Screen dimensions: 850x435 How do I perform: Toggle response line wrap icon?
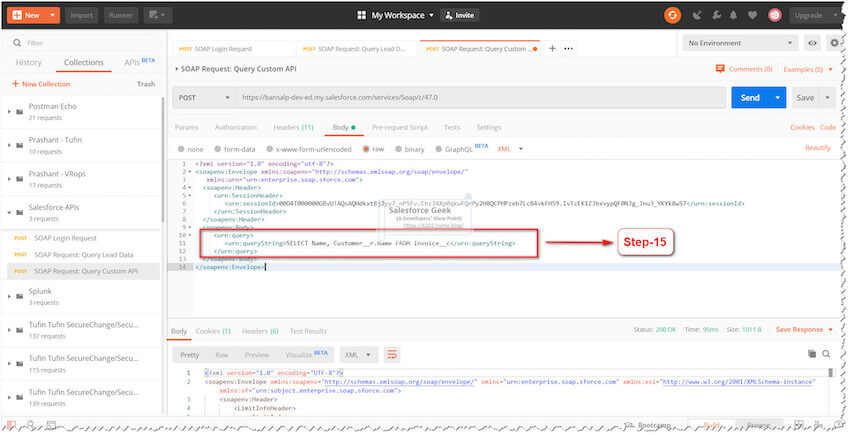[391, 355]
